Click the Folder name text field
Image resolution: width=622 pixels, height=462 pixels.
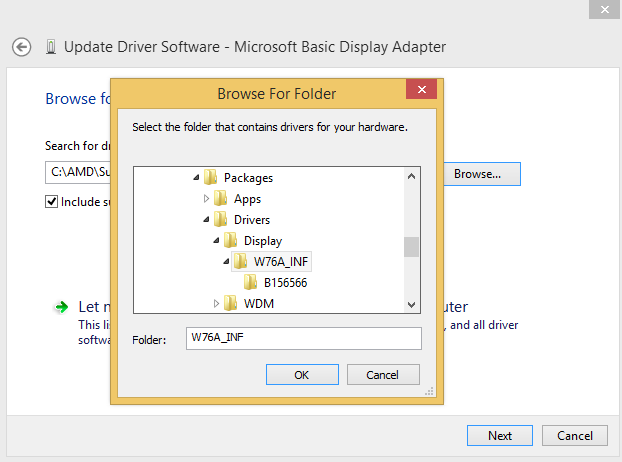(303, 338)
